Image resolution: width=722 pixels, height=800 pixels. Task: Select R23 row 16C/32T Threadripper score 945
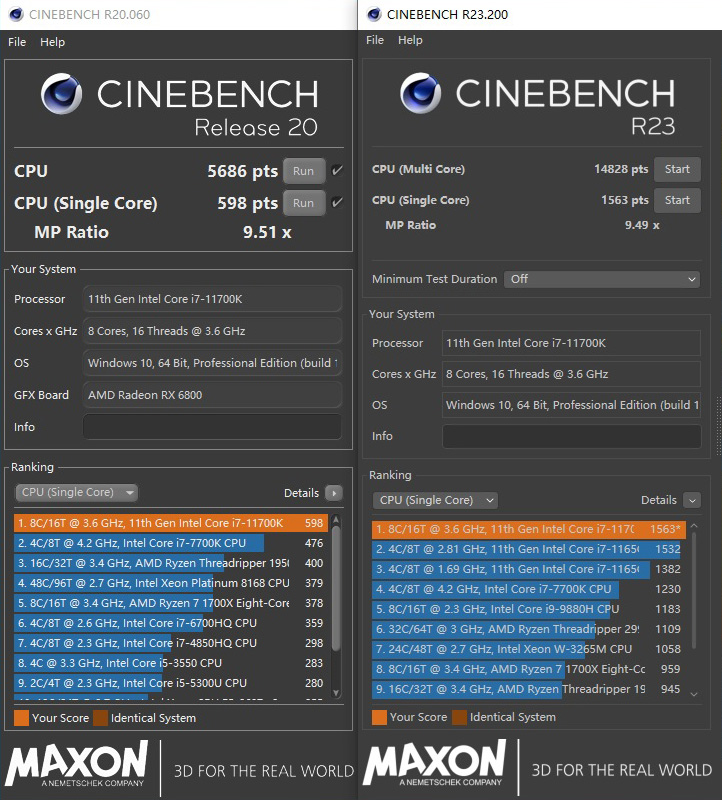pos(529,689)
